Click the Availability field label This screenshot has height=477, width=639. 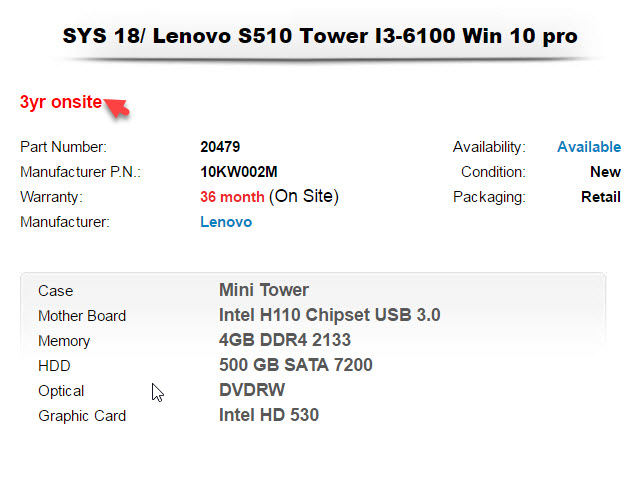[x=488, y=147]
